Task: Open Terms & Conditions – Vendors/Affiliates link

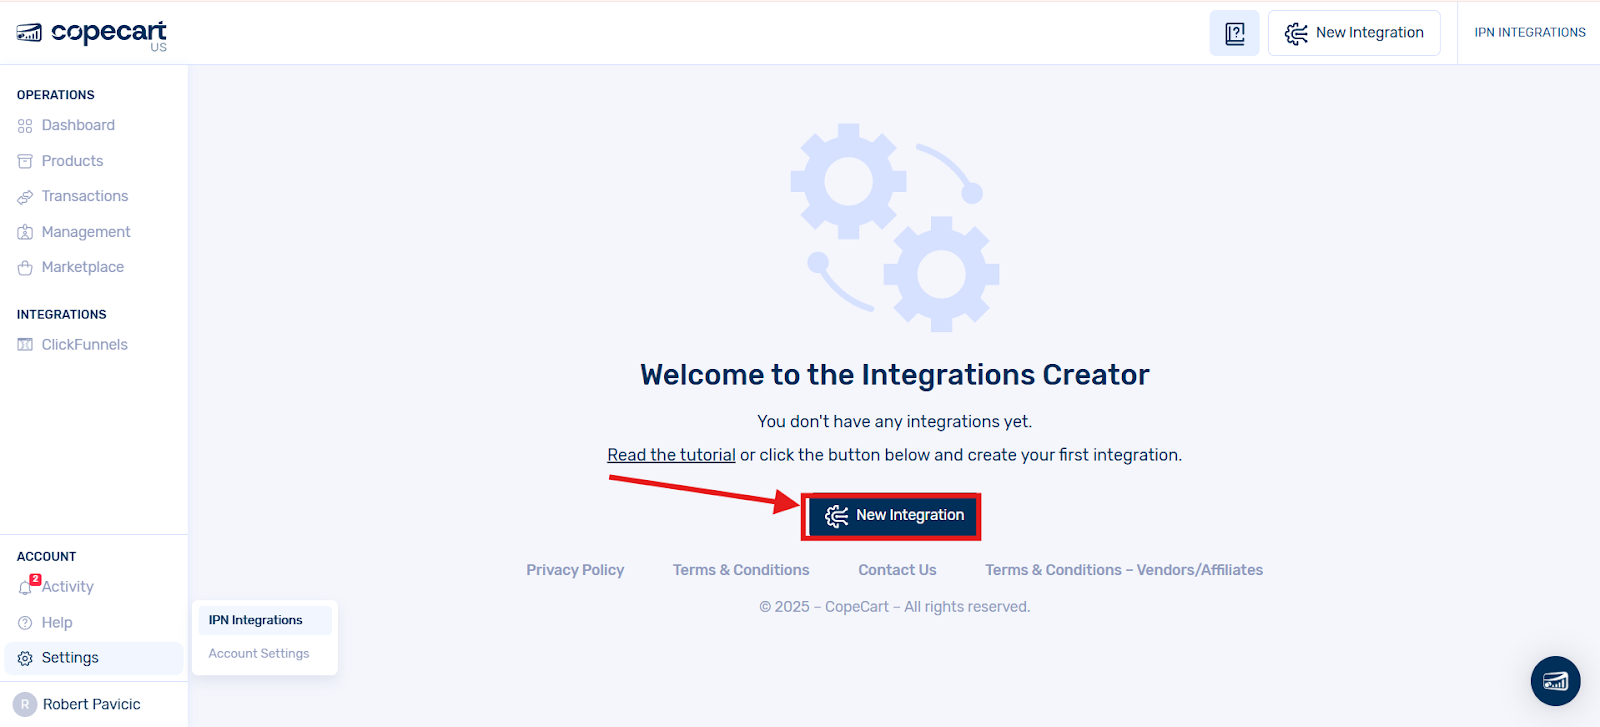Action: (x=1124, y=570)
